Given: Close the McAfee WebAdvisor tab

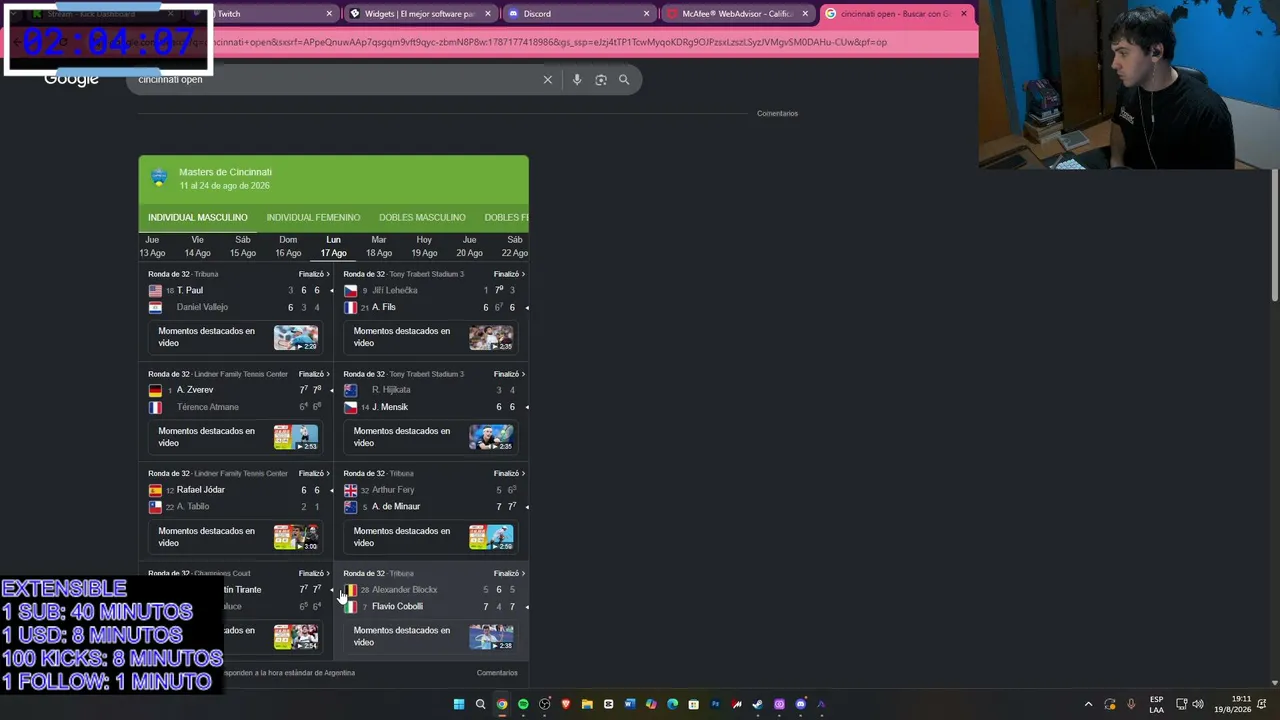Looking at the screenshot, I should [805, 14].
